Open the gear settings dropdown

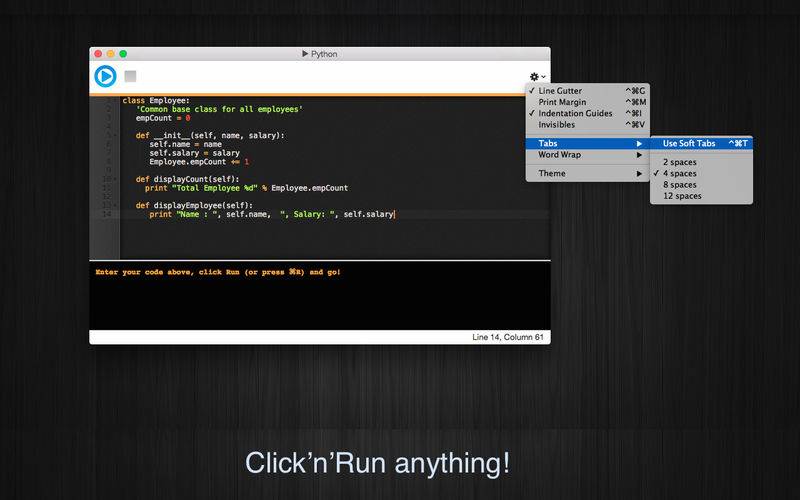537,77
